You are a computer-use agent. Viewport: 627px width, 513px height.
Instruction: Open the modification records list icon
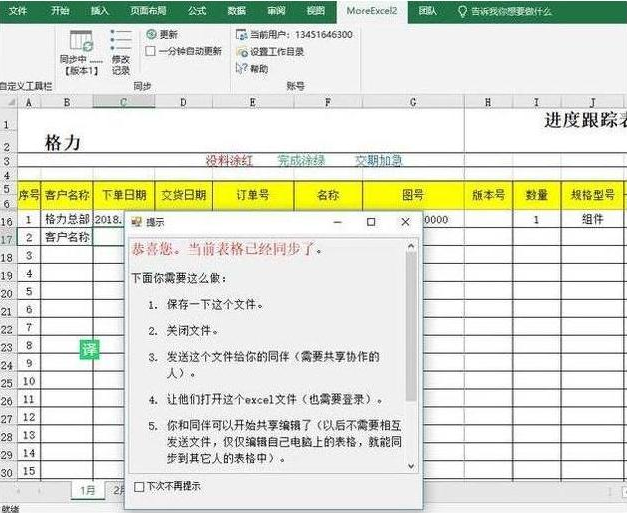[x=121, y=41]
